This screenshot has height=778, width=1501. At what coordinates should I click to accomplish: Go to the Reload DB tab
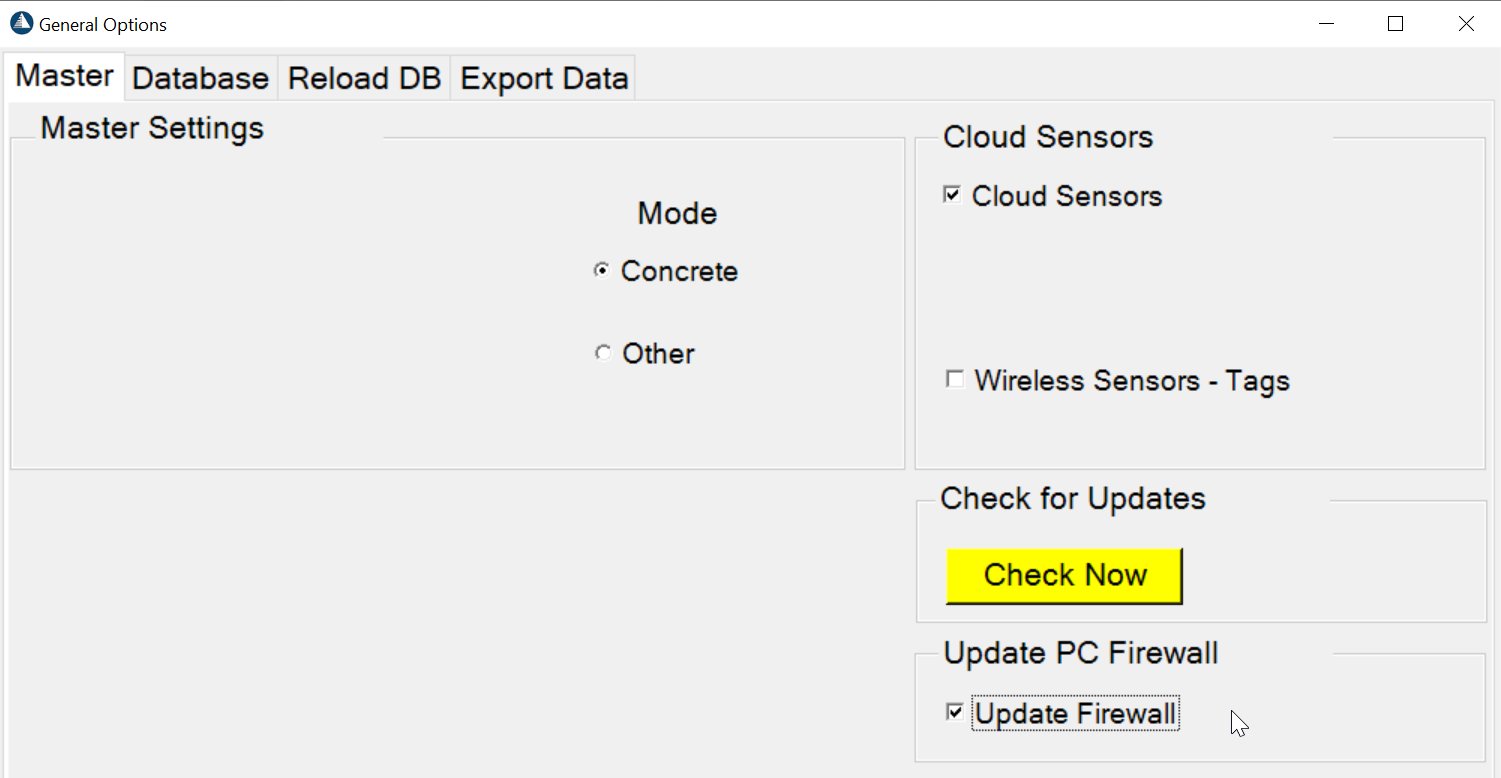pyautogui.click(x=364, y=78)
